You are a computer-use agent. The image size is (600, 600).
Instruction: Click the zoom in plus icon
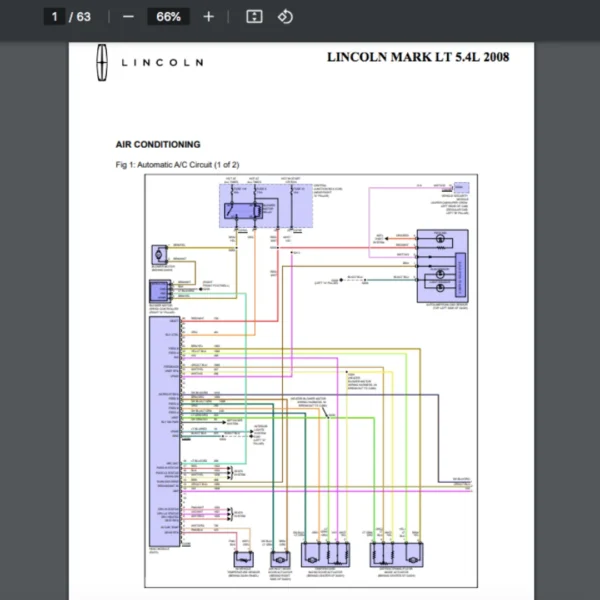pos(208,17)
